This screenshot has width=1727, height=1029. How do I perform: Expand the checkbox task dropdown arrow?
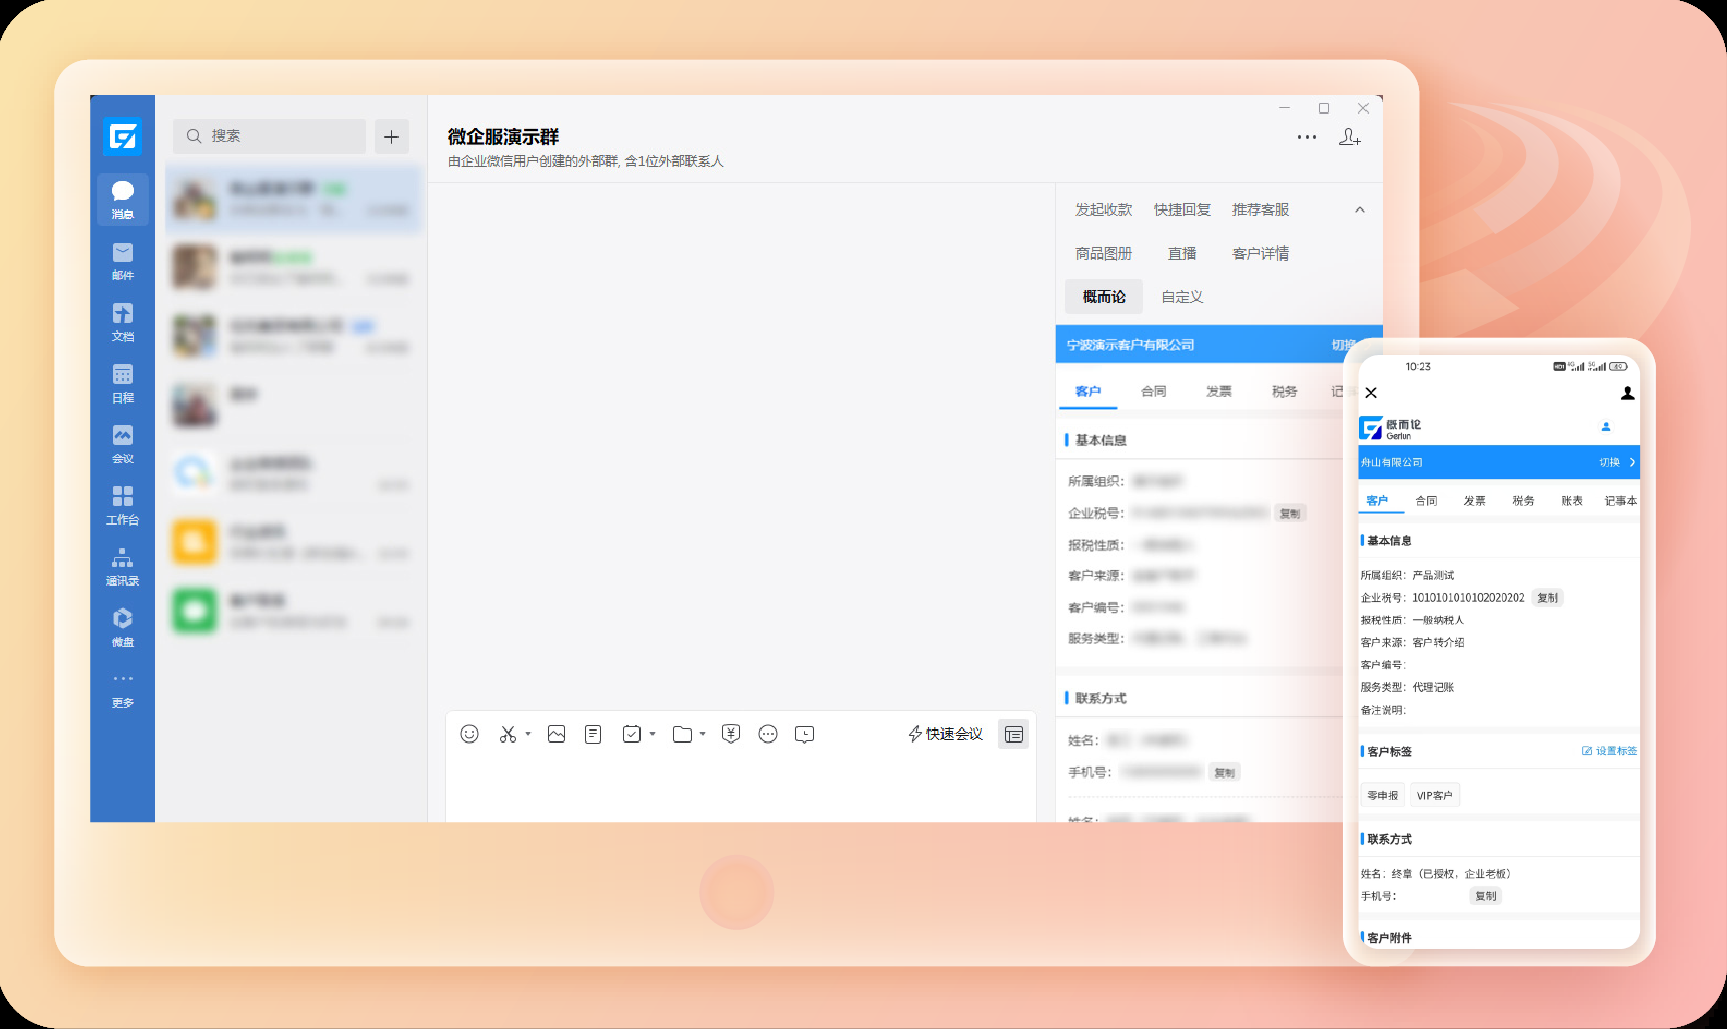click(652, 734)
